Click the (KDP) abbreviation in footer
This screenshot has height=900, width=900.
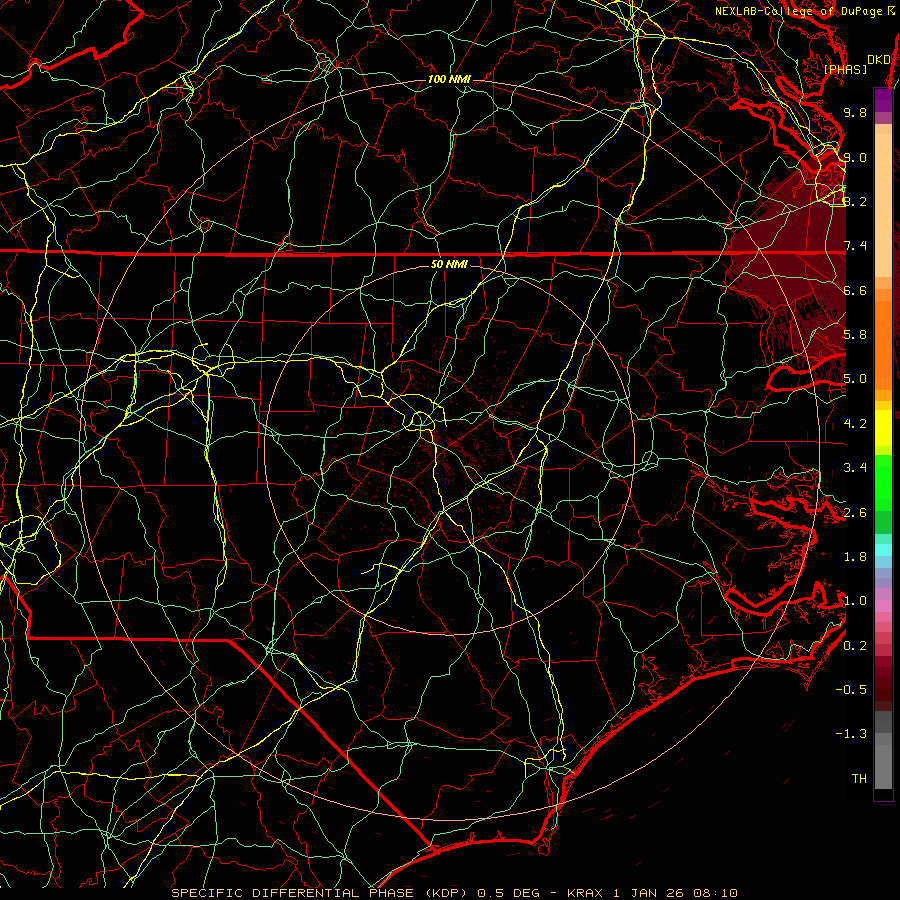pos(447,893)
